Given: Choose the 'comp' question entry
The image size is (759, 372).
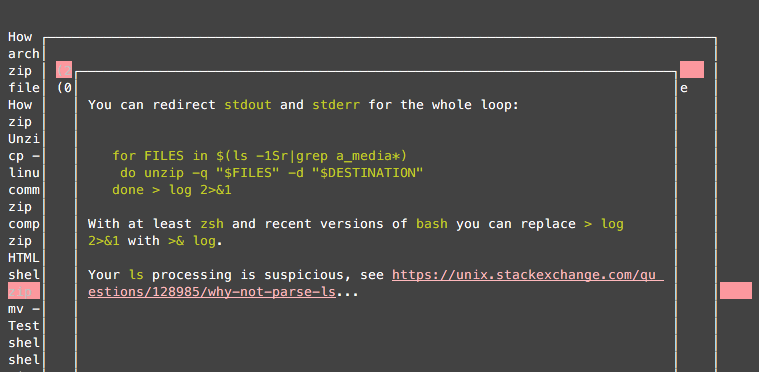Looking at the screenshot, I should [x=23, y=224].
